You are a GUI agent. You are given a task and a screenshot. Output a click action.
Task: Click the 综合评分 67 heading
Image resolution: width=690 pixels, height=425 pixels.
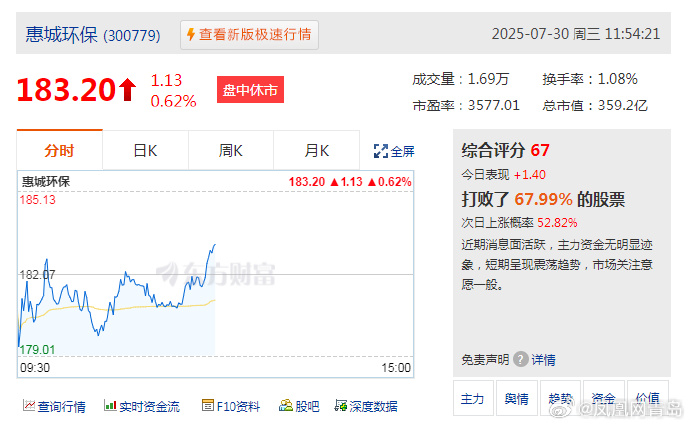[505, 150]
